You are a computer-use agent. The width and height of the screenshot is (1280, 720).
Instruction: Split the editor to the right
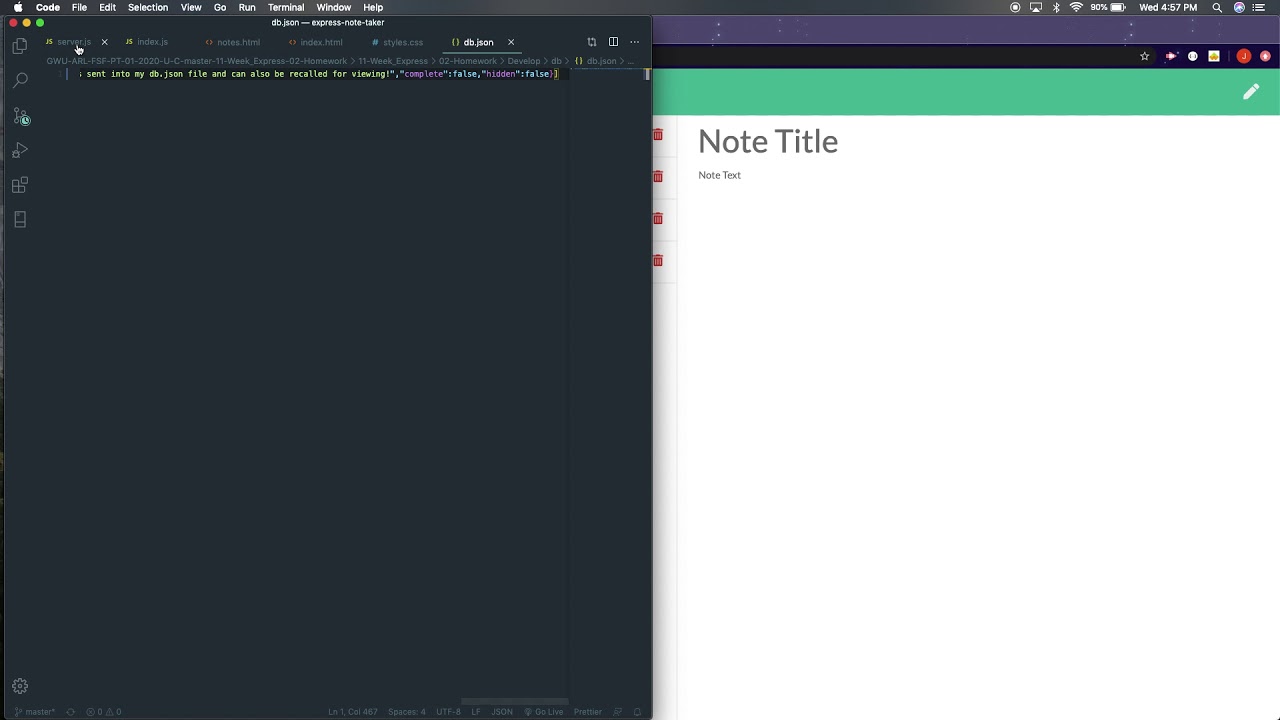tap(613, 42)
